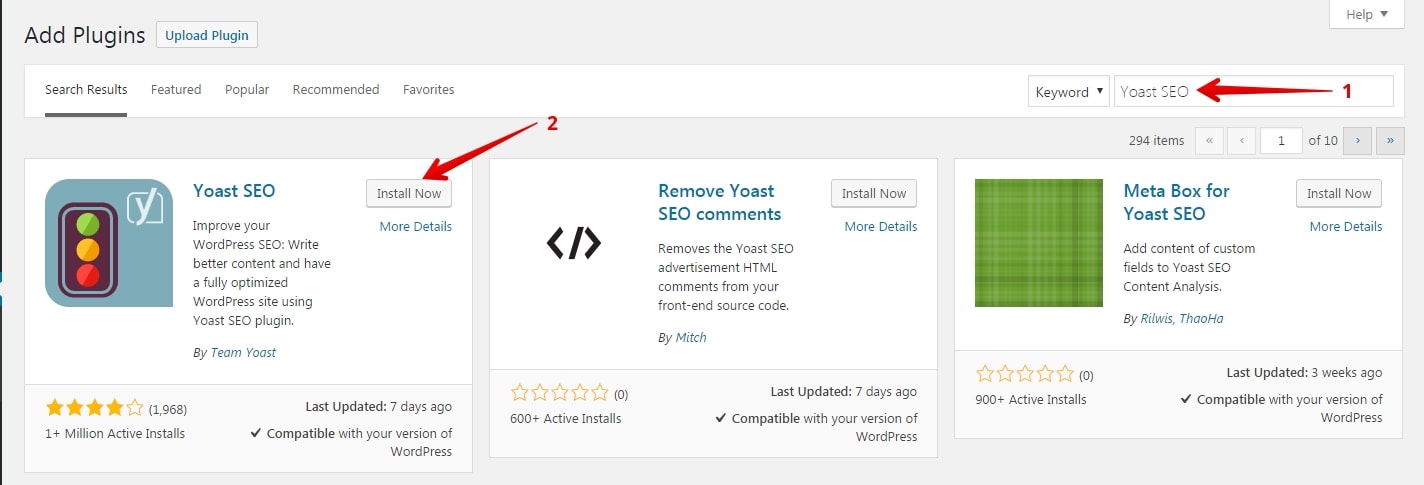The image size is (1424, 485).
Task: Open the Team Yoast author link
Action: (243, 353)
